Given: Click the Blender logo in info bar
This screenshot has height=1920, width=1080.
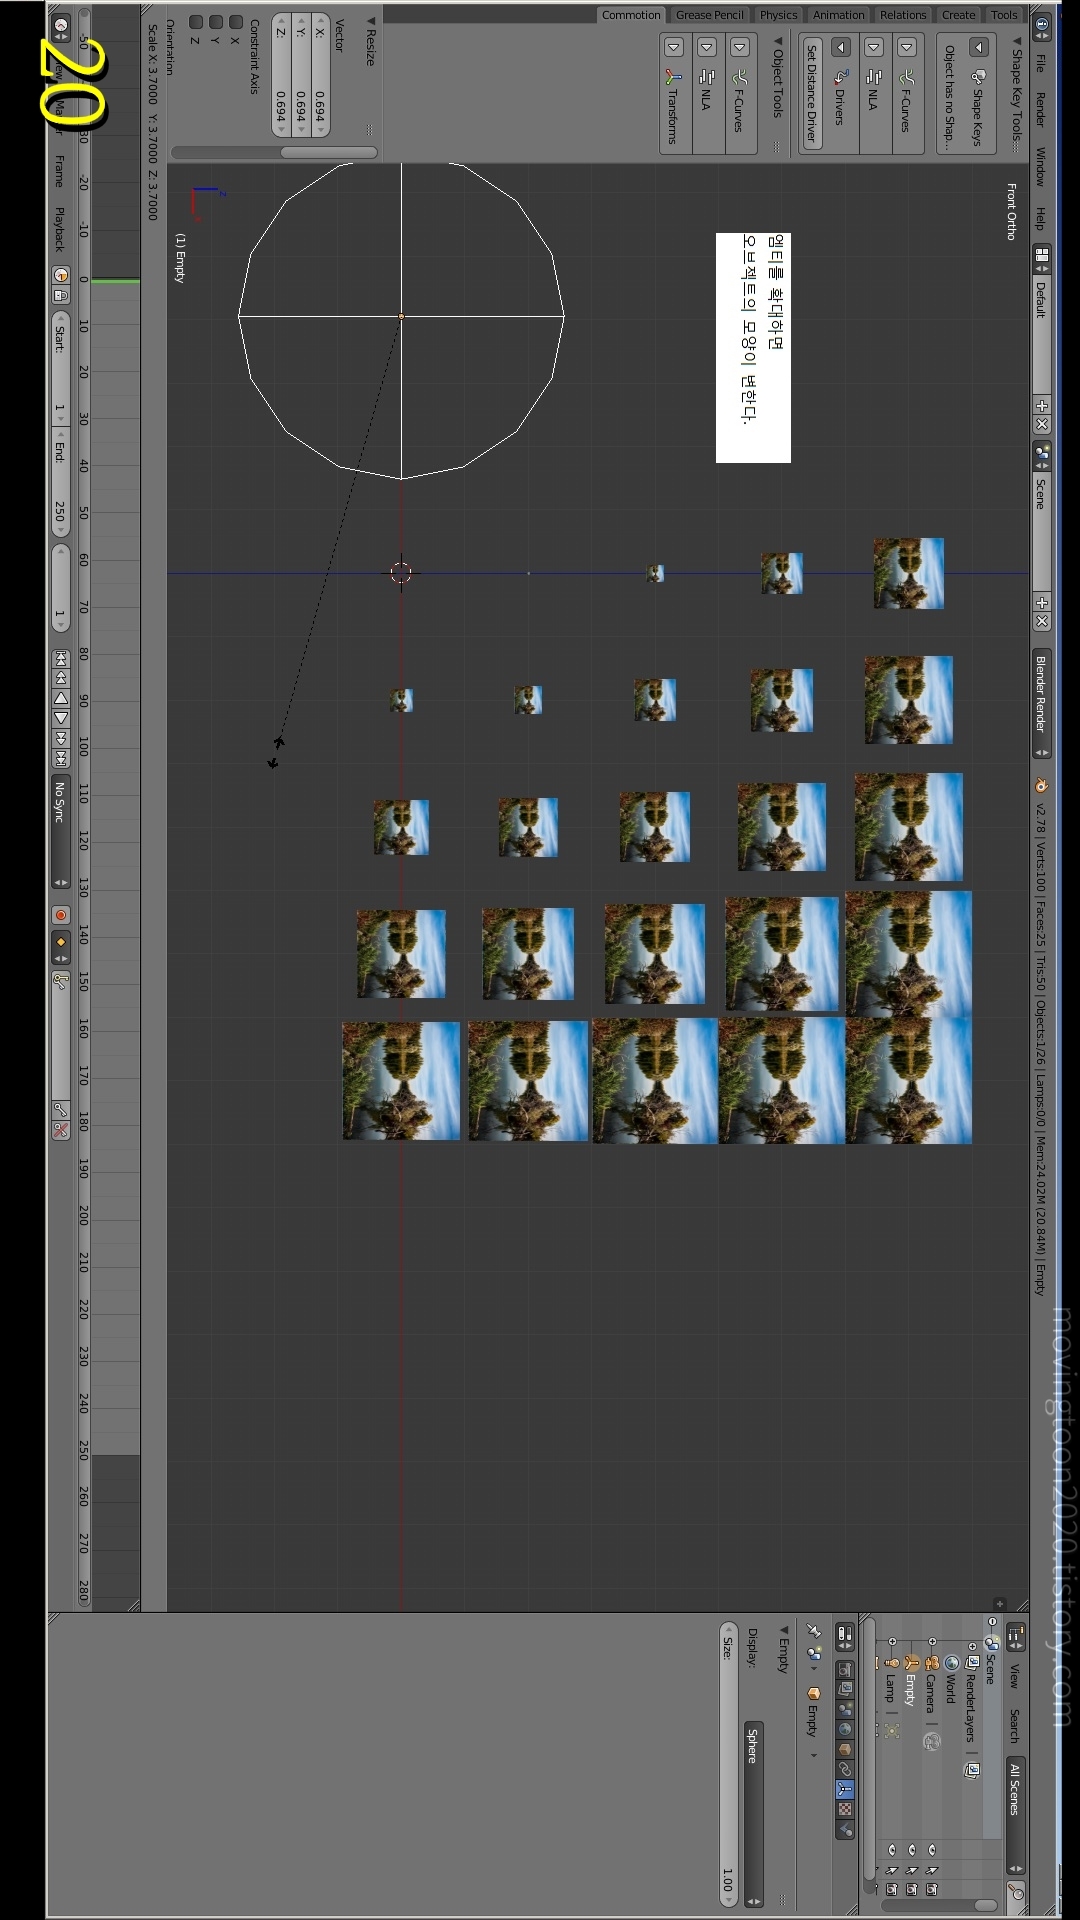Looking at the screenshot, I should tap(1041, 785).
